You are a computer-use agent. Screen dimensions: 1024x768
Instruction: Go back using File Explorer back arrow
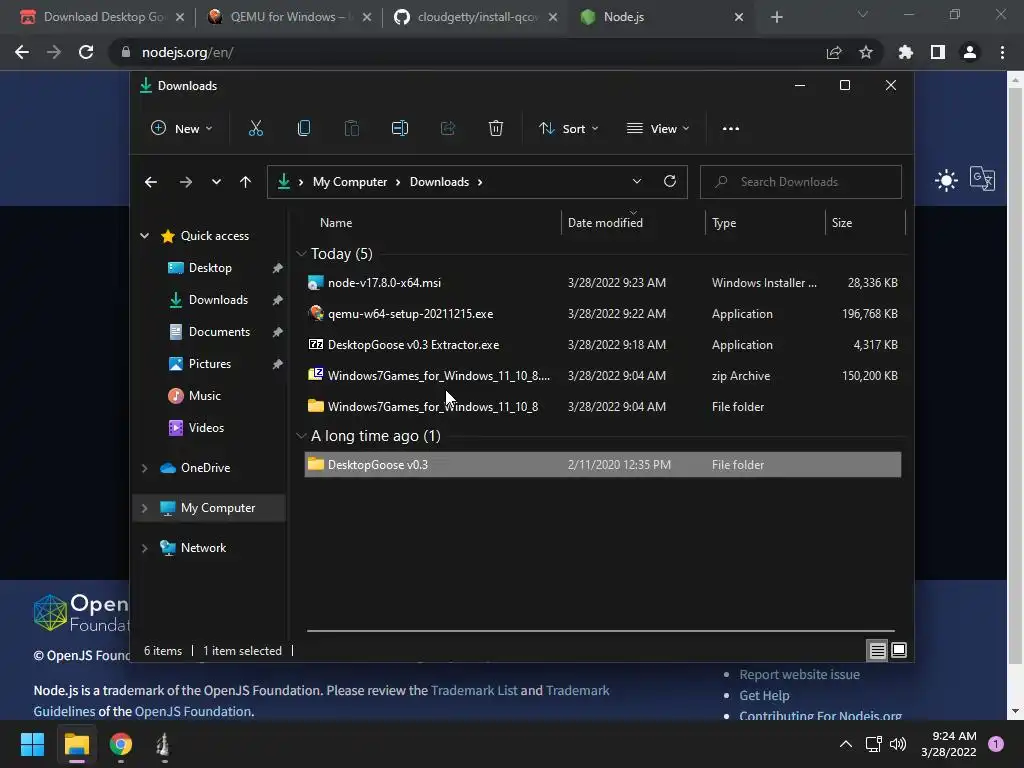(x=151, y=182)
